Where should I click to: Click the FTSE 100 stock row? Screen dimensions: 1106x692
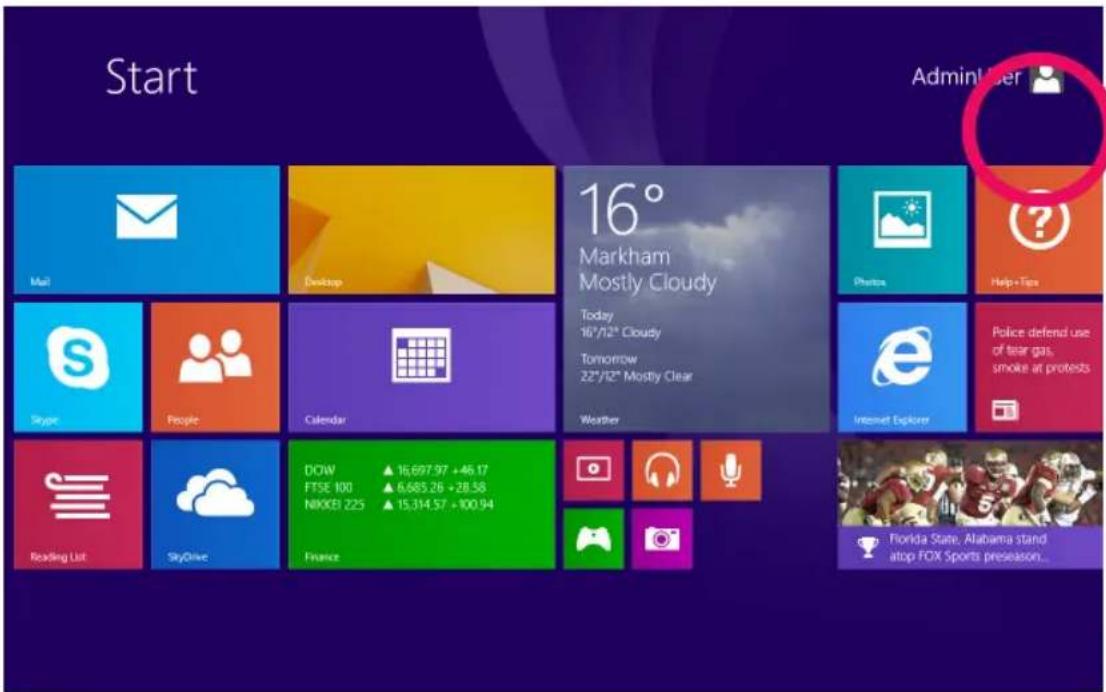395,487
